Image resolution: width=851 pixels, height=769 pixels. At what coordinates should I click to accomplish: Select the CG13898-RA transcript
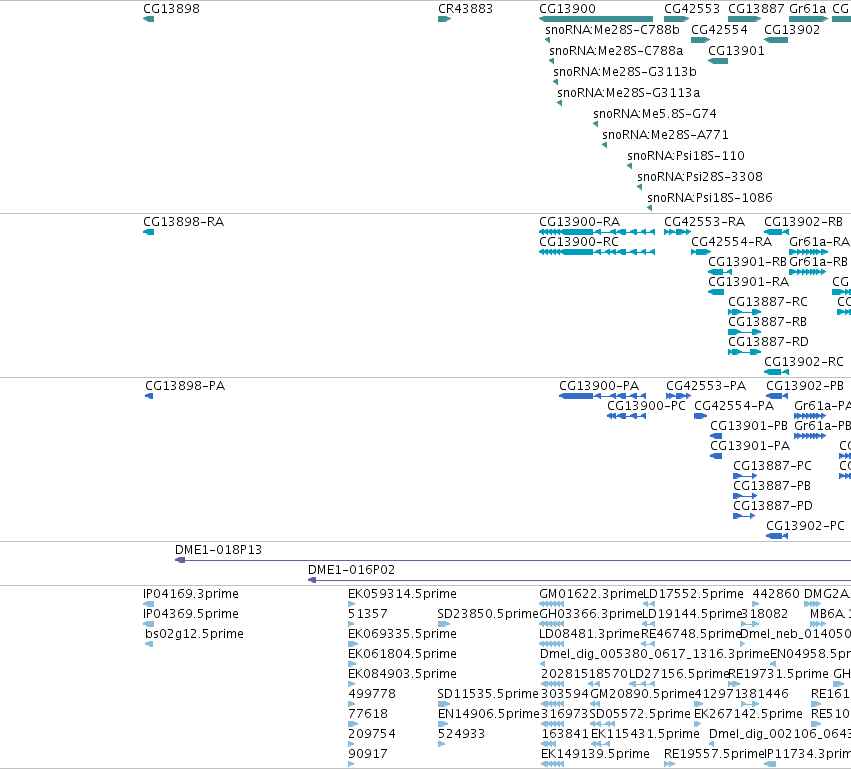149,232
